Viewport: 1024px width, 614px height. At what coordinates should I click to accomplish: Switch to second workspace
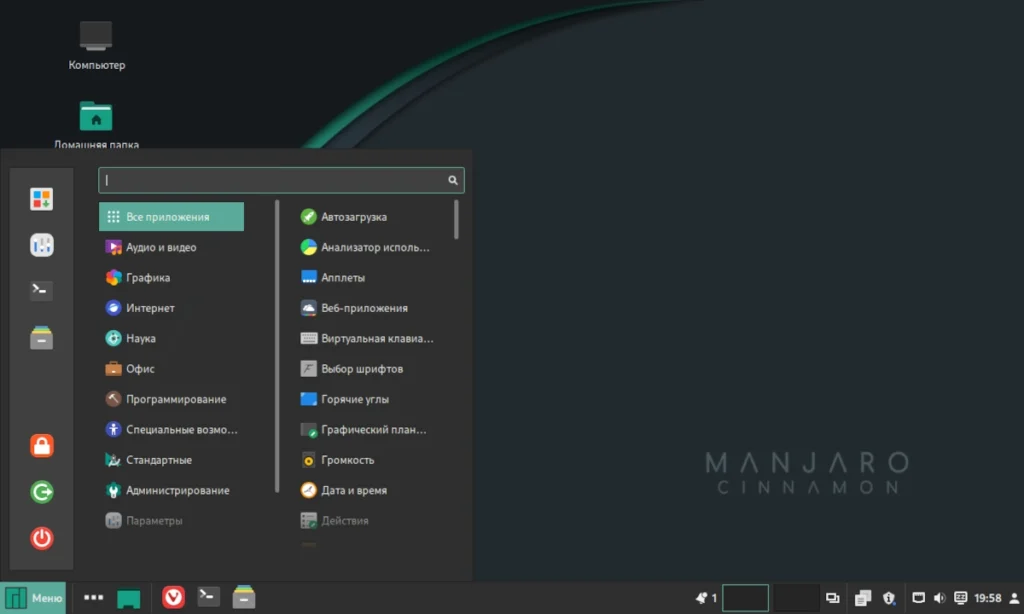pyautogui.click(x=795, y=598)
